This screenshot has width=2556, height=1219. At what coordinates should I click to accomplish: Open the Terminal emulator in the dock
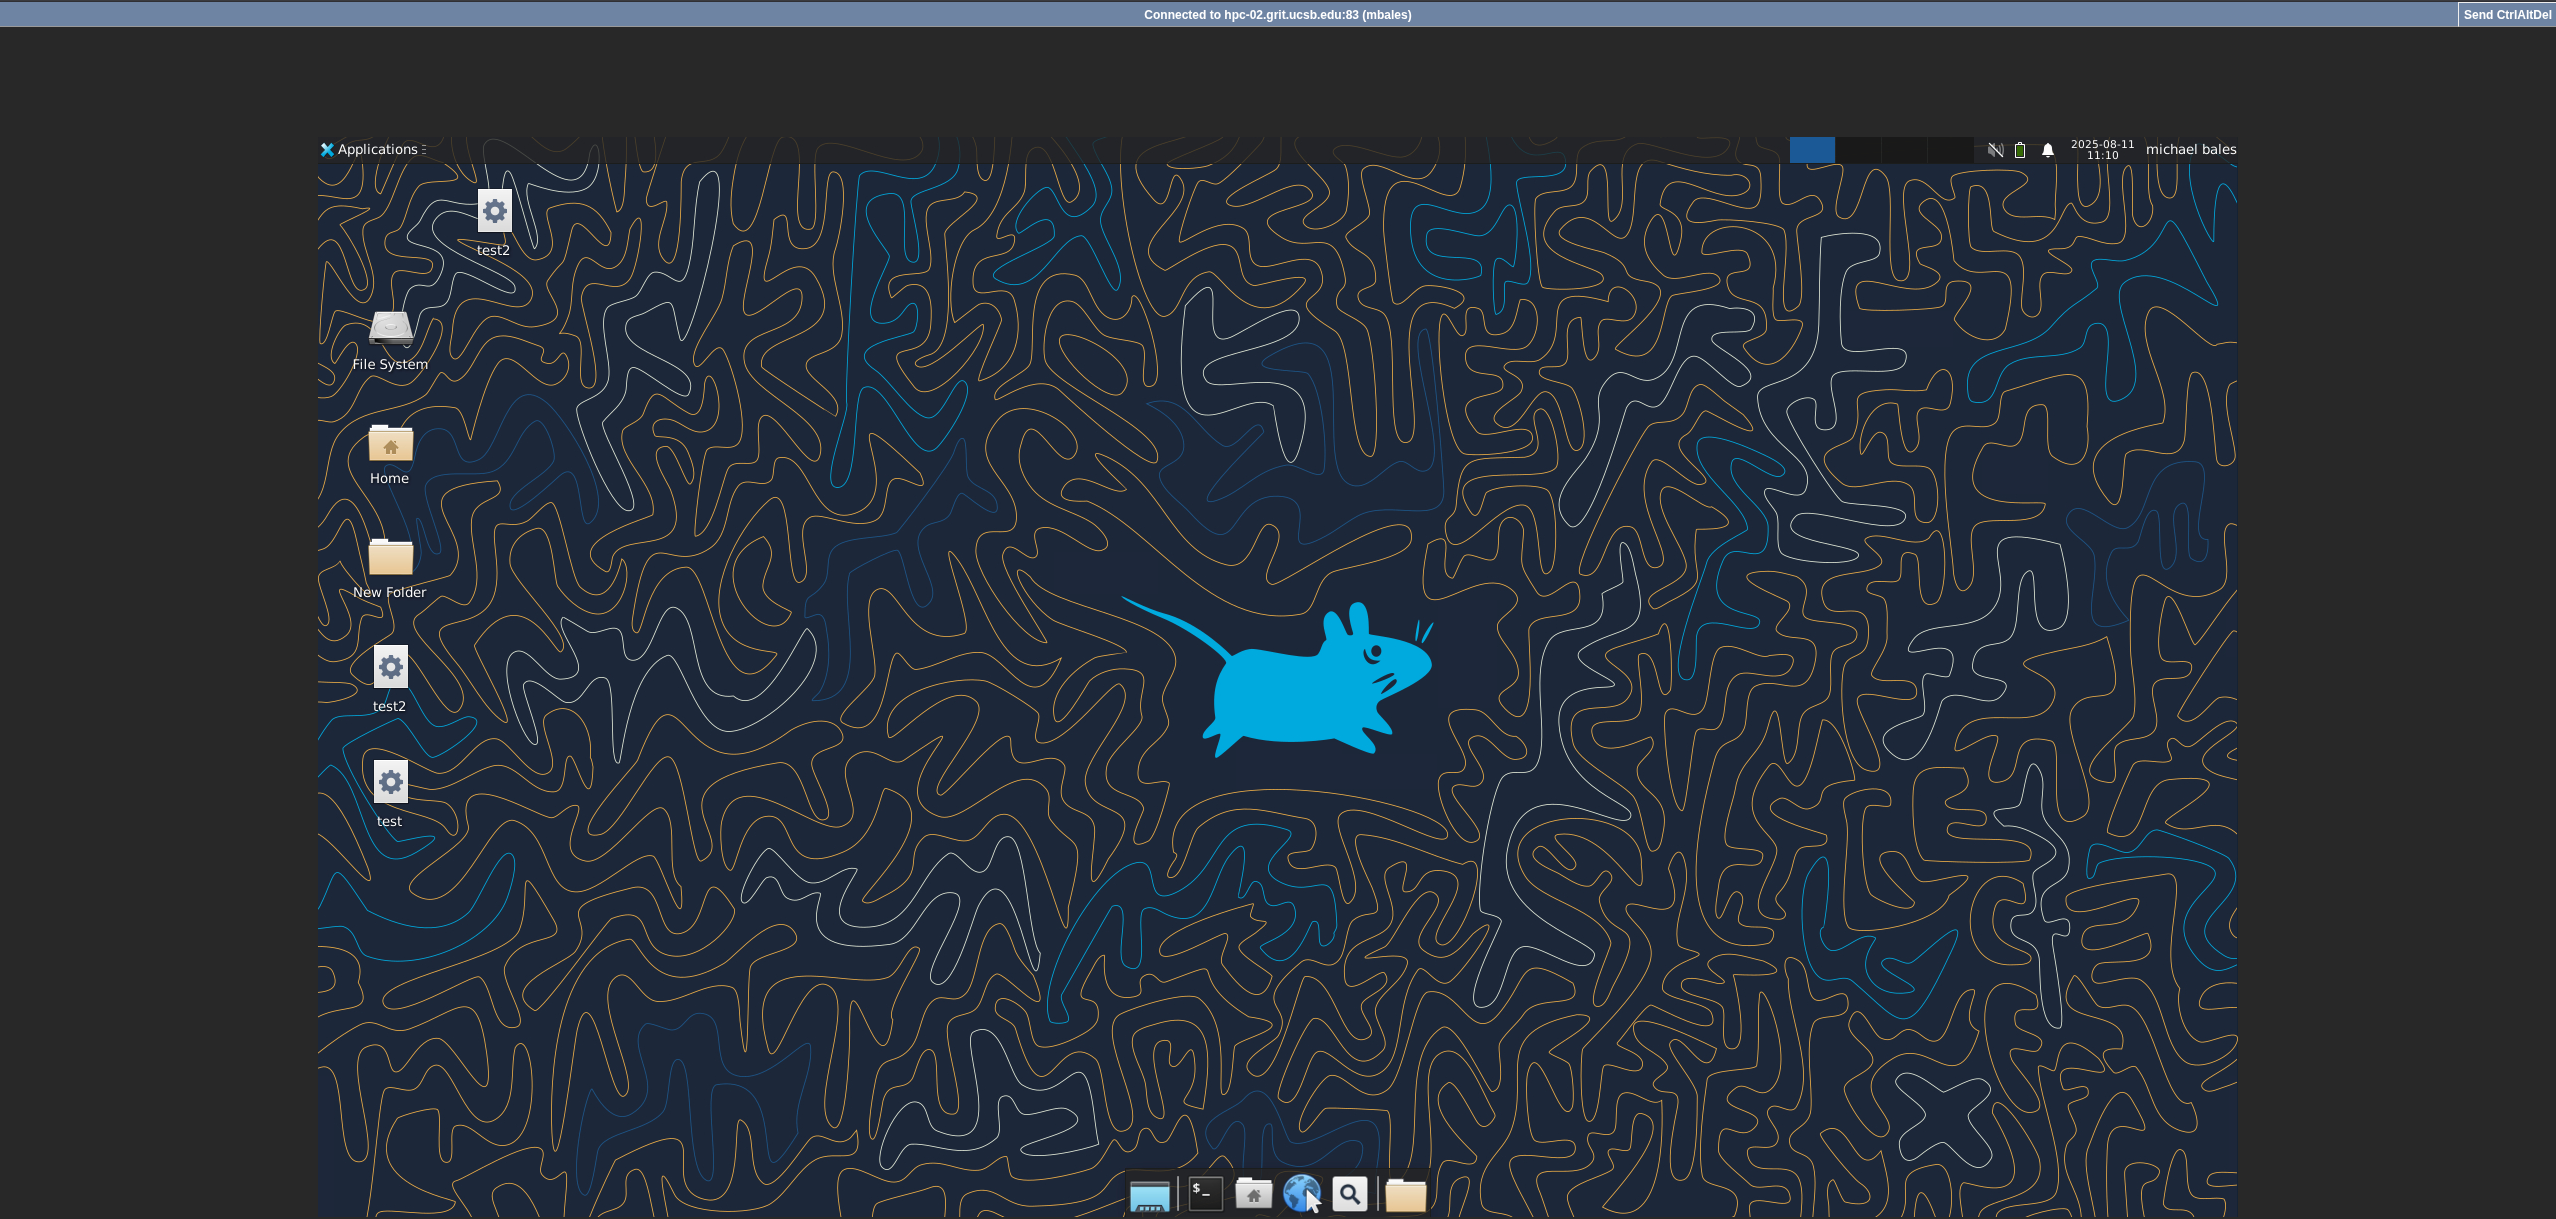pos(1205,1194)
